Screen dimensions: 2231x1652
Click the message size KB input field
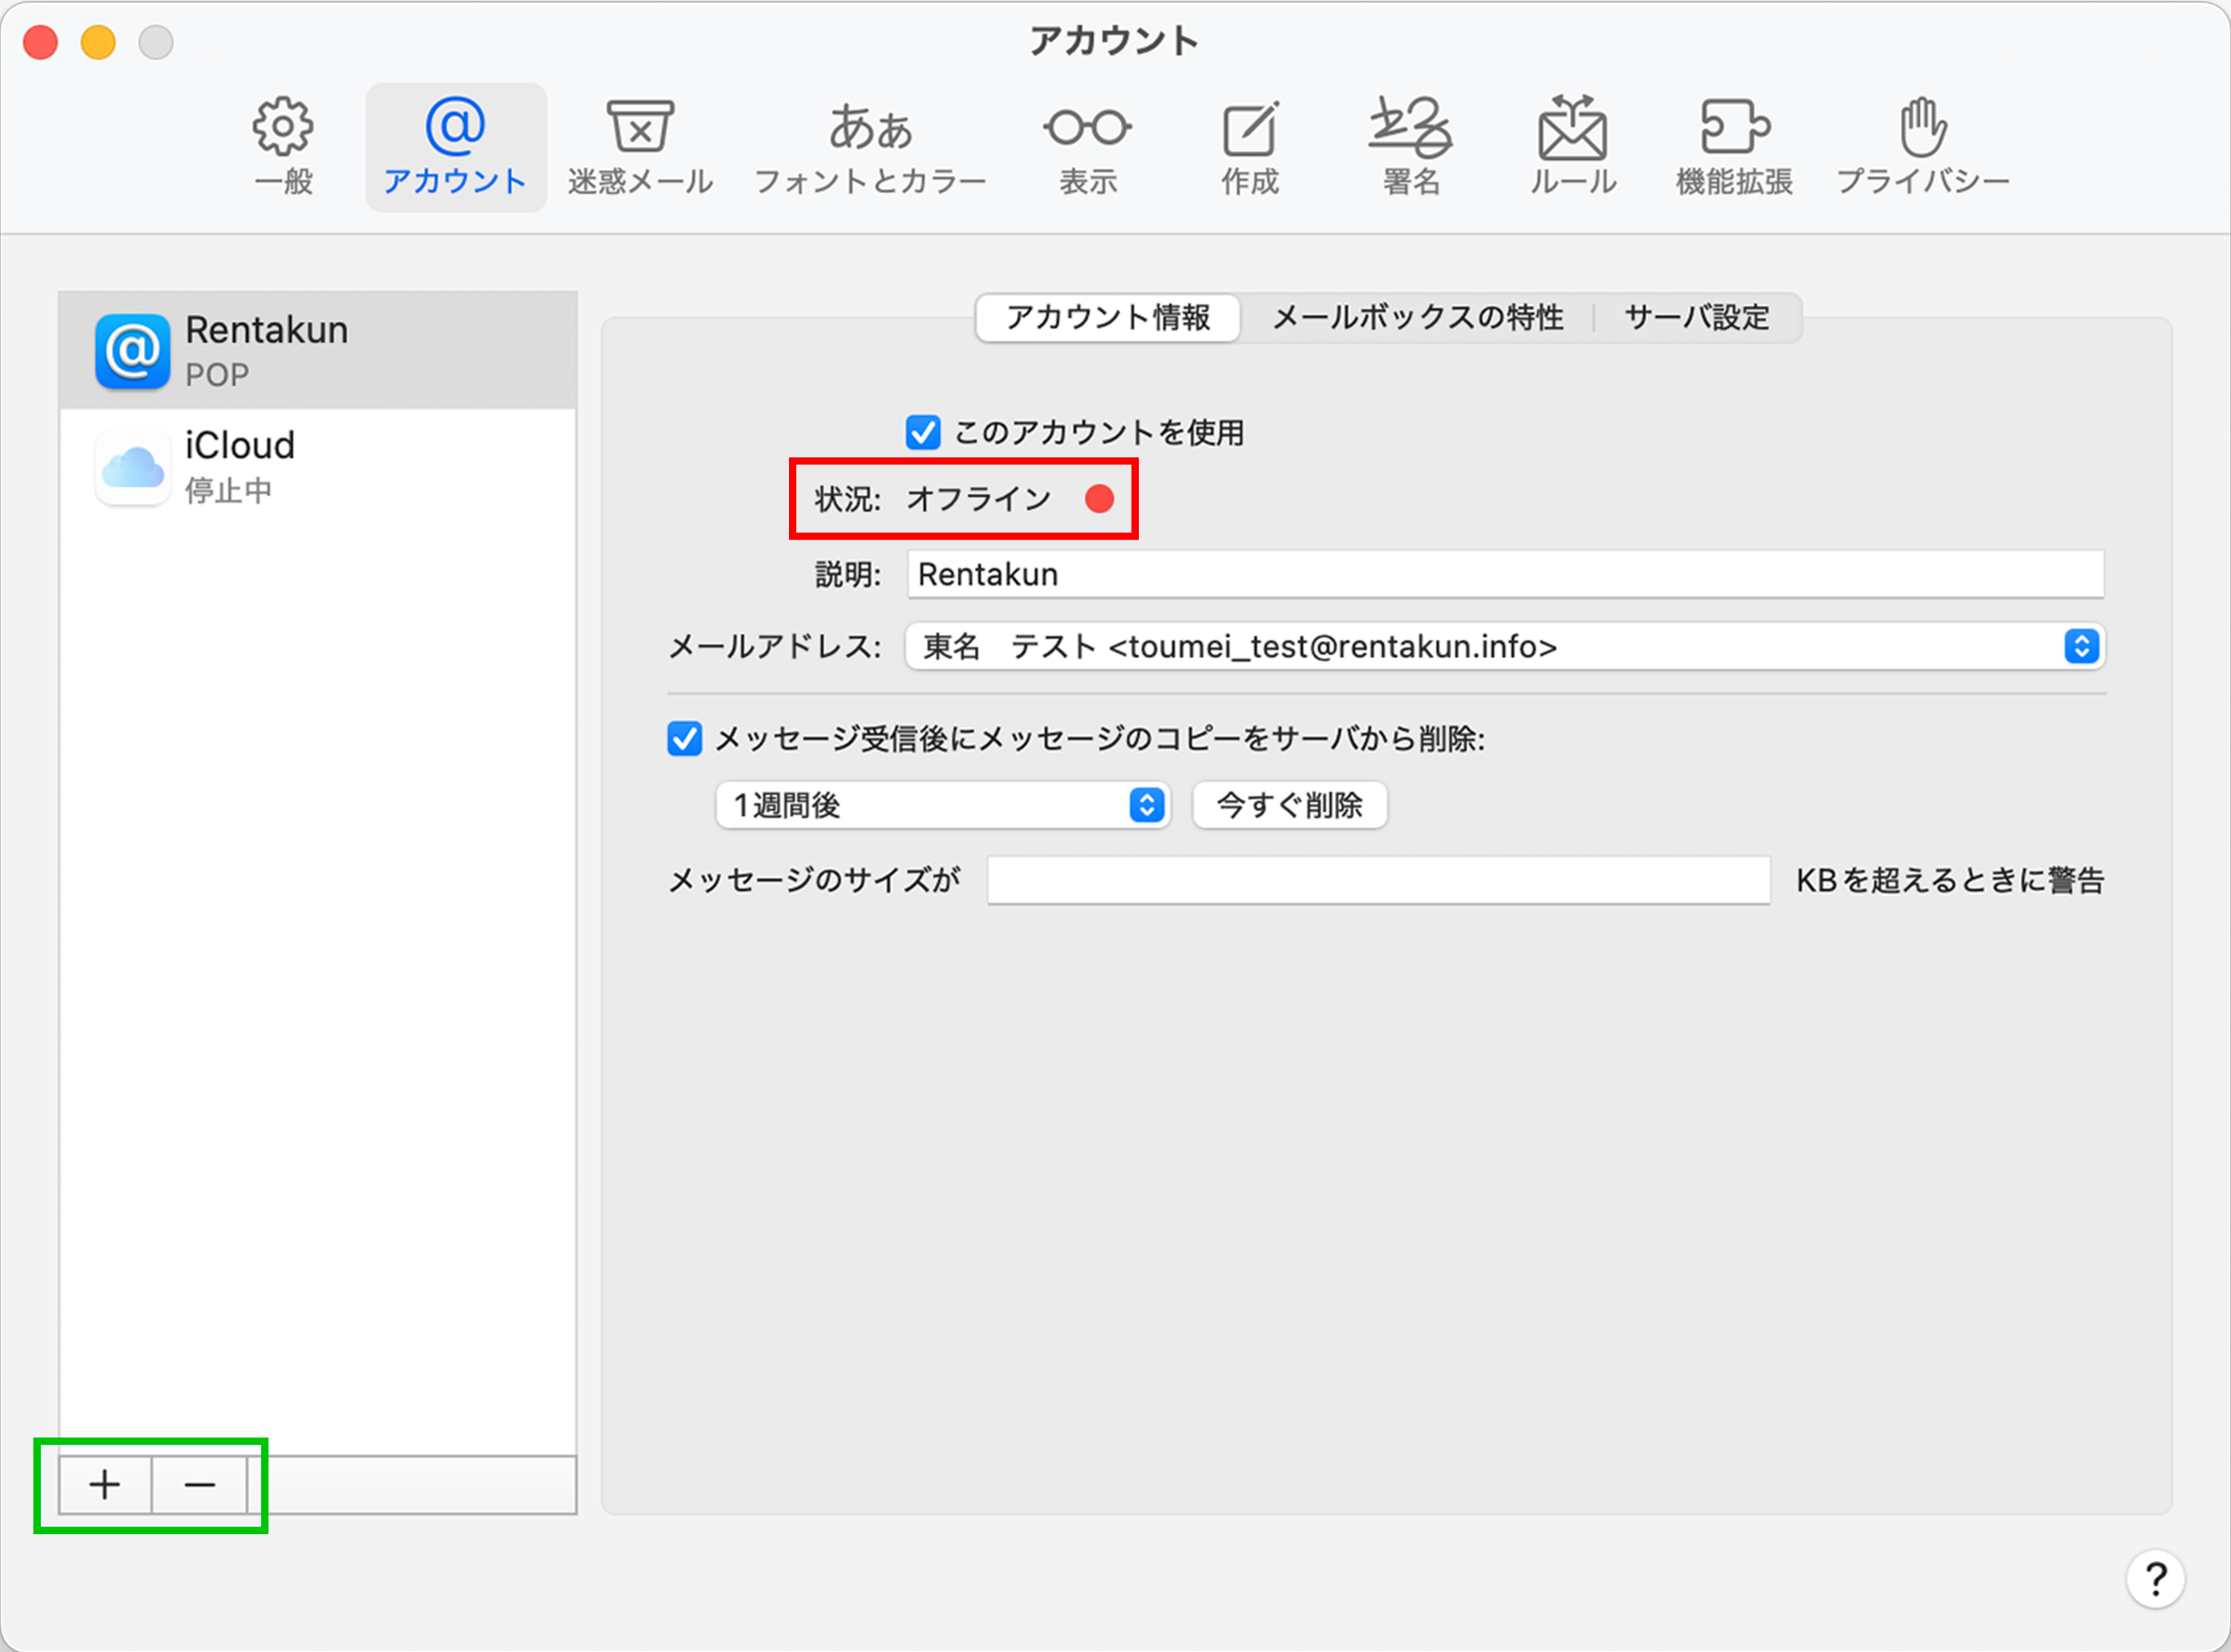pos(1378,881)
